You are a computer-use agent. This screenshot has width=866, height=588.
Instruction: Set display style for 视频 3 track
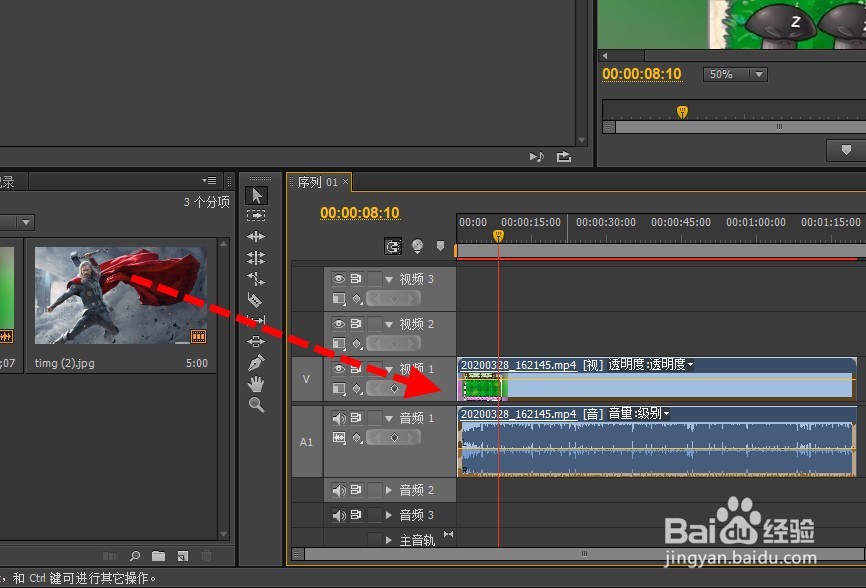[339, 299]
